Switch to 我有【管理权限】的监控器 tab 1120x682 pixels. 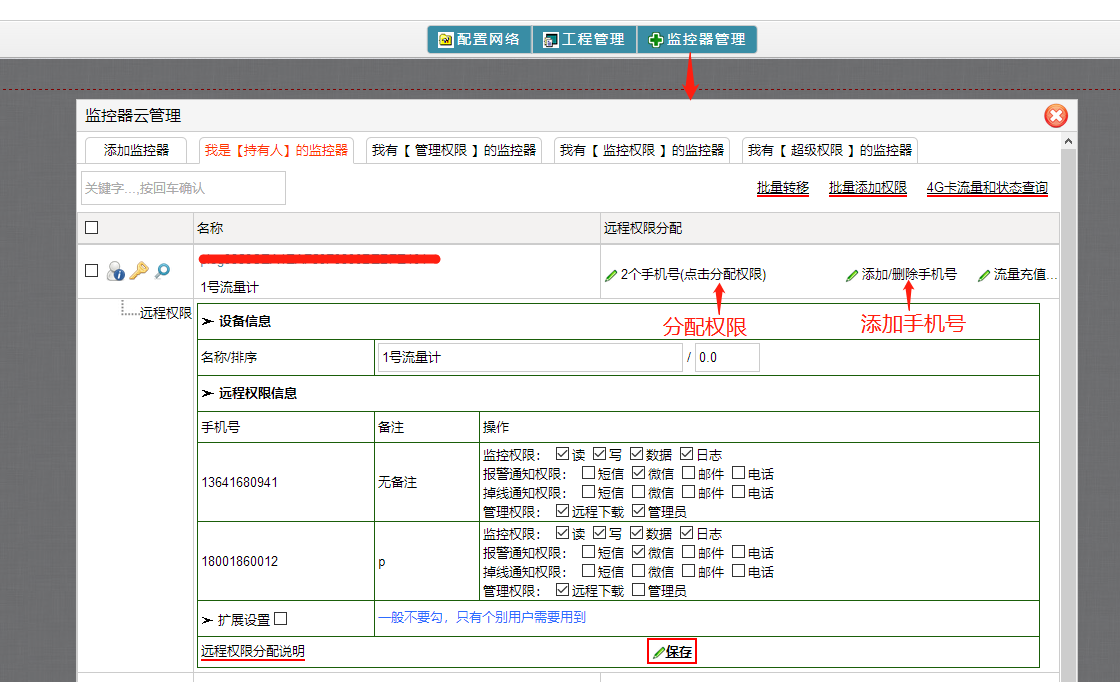[x=454, y=150]
